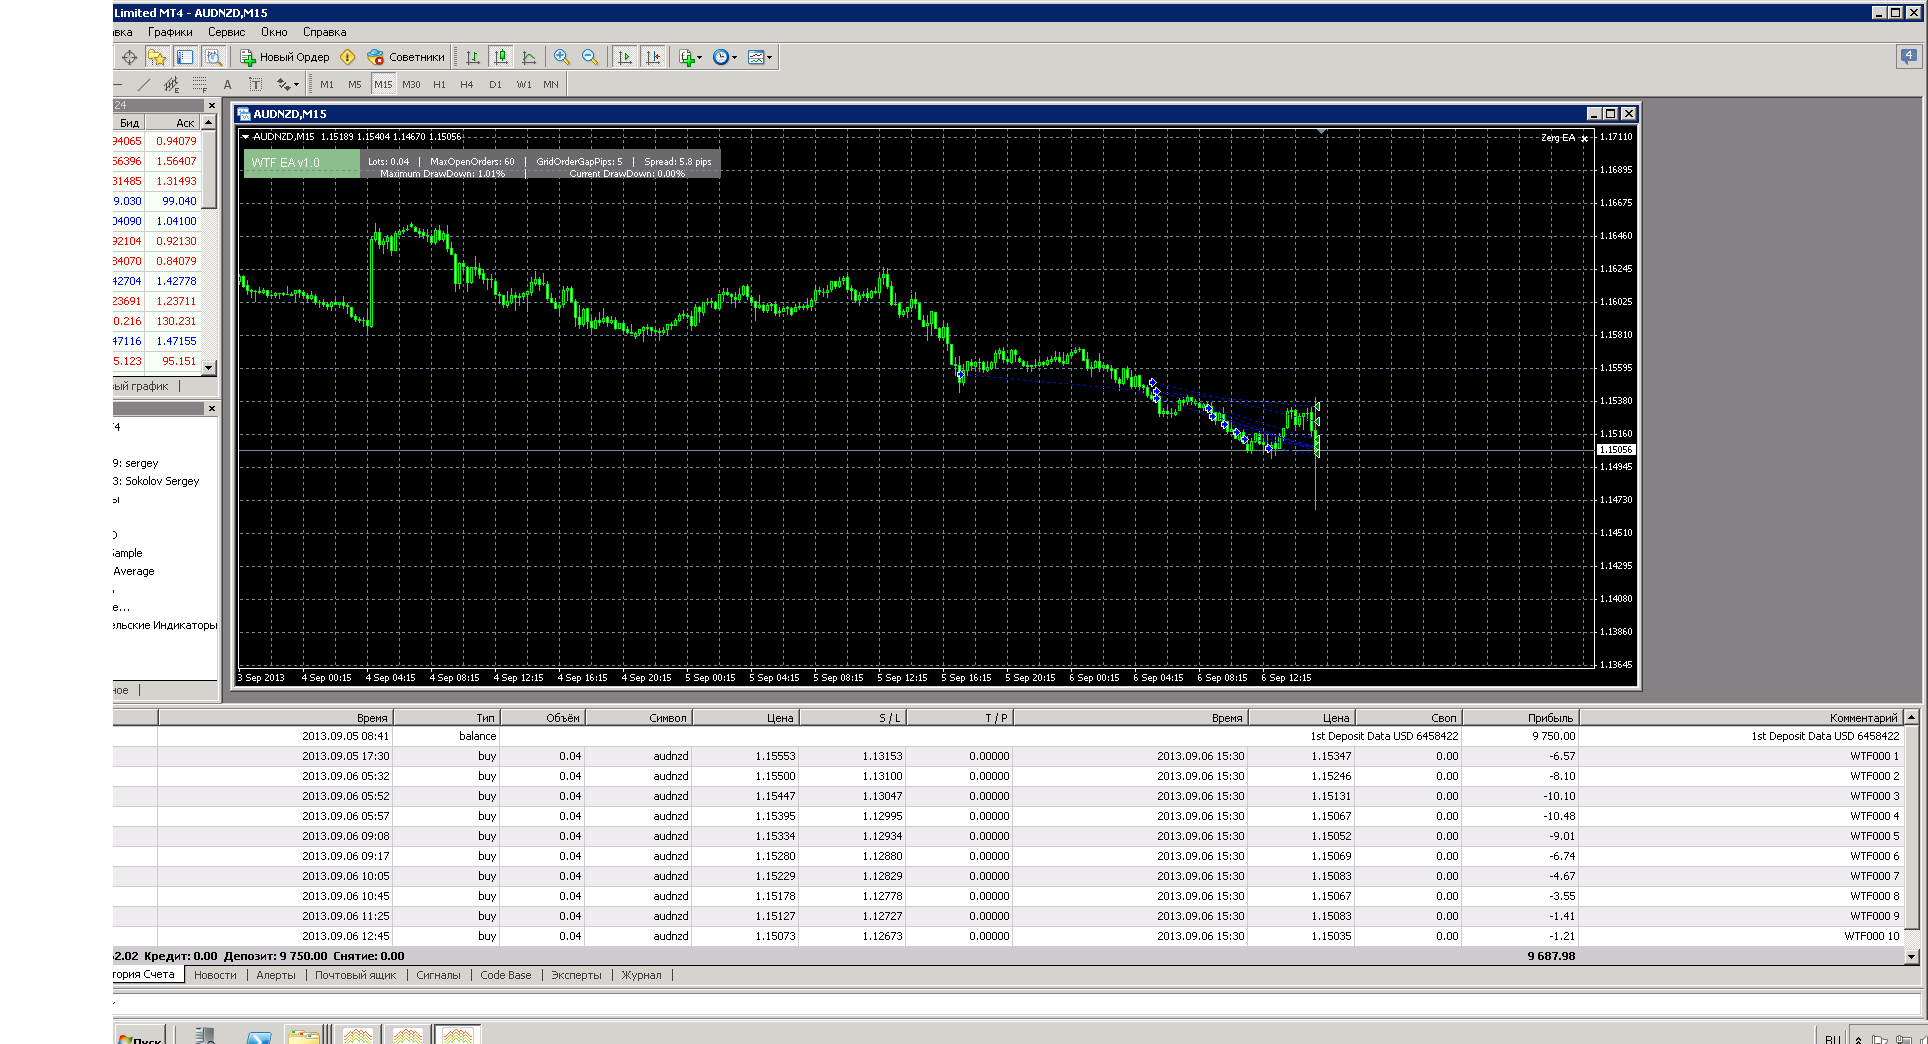Open the Сервис menu
The width and height of the screenshot is (1928, 1044).
coord(227,32)
